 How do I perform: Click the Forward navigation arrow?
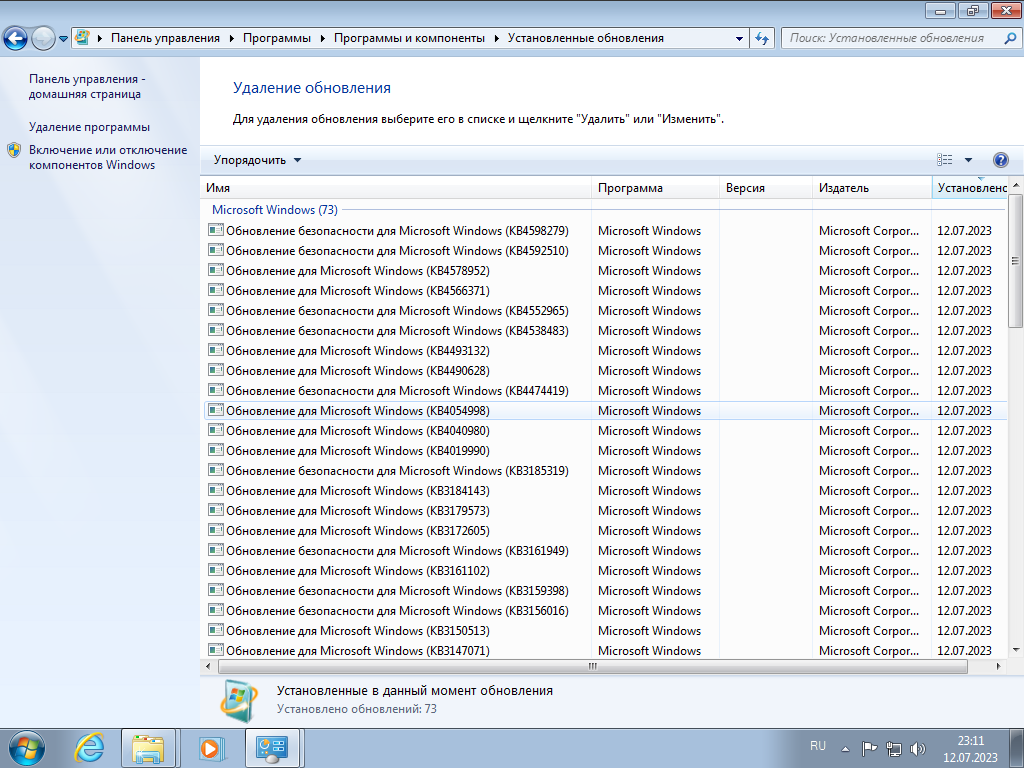tap(43, 39)
